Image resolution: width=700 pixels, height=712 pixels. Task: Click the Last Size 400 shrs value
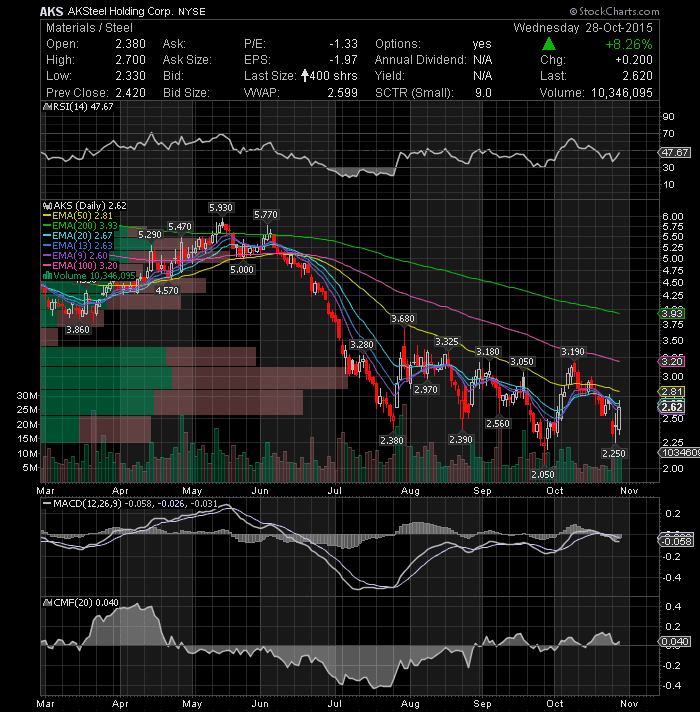pyautogui.click(x=334, y=76)
